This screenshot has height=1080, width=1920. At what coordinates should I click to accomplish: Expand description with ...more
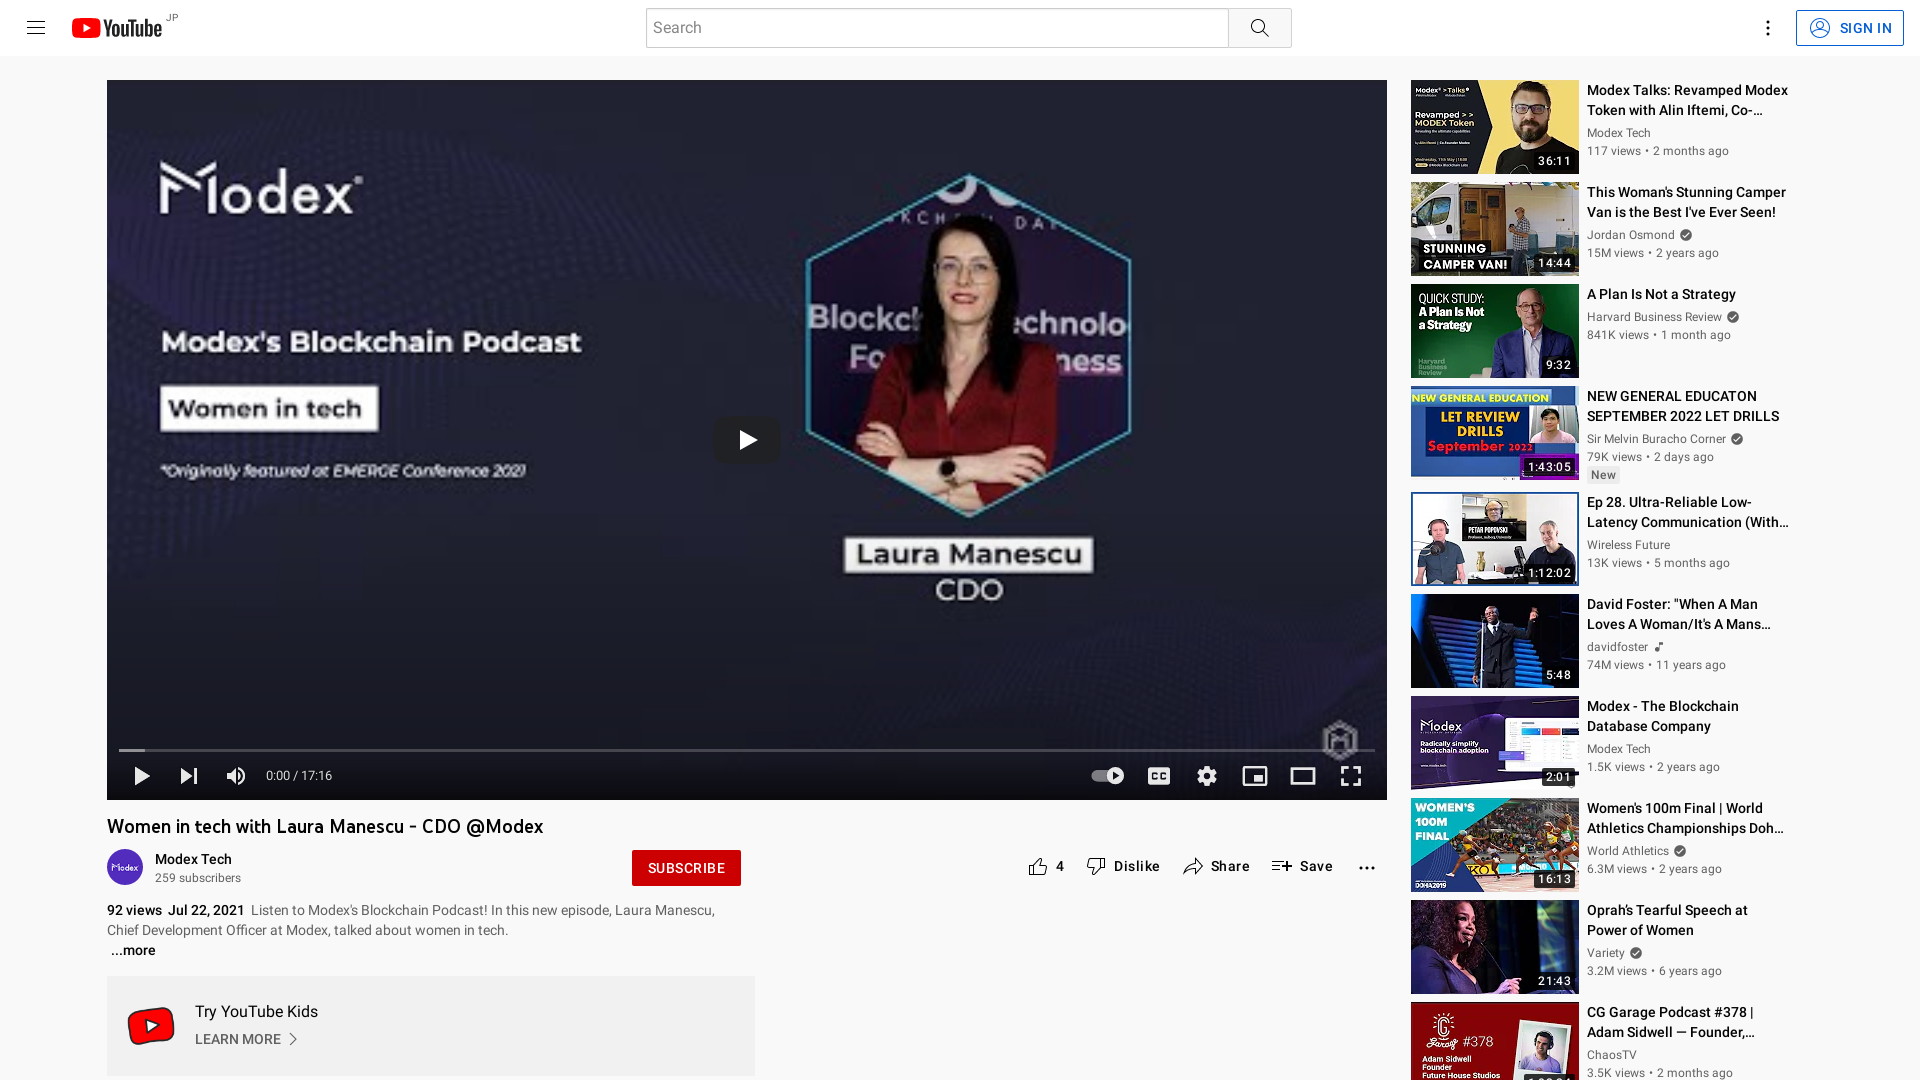(133, 951)
